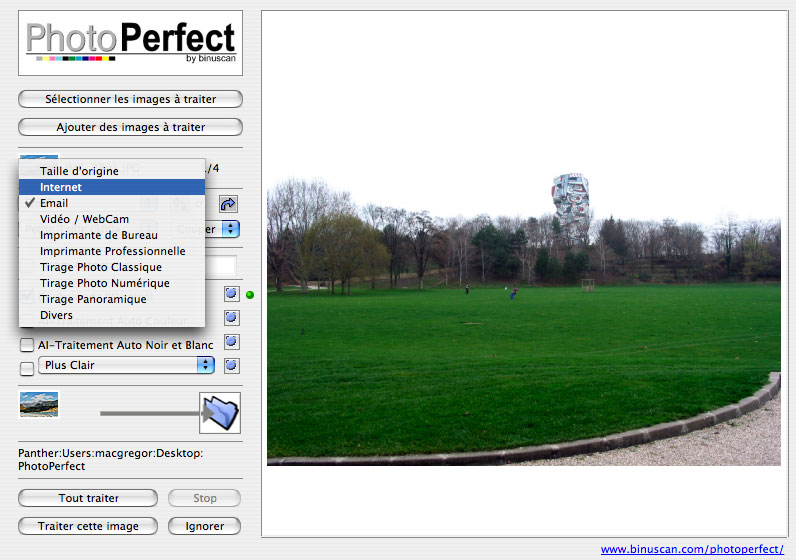This screenshot has height=560, width=796.
Task: Click the mountain landscape output thumbnail
Action: [39, 404]
